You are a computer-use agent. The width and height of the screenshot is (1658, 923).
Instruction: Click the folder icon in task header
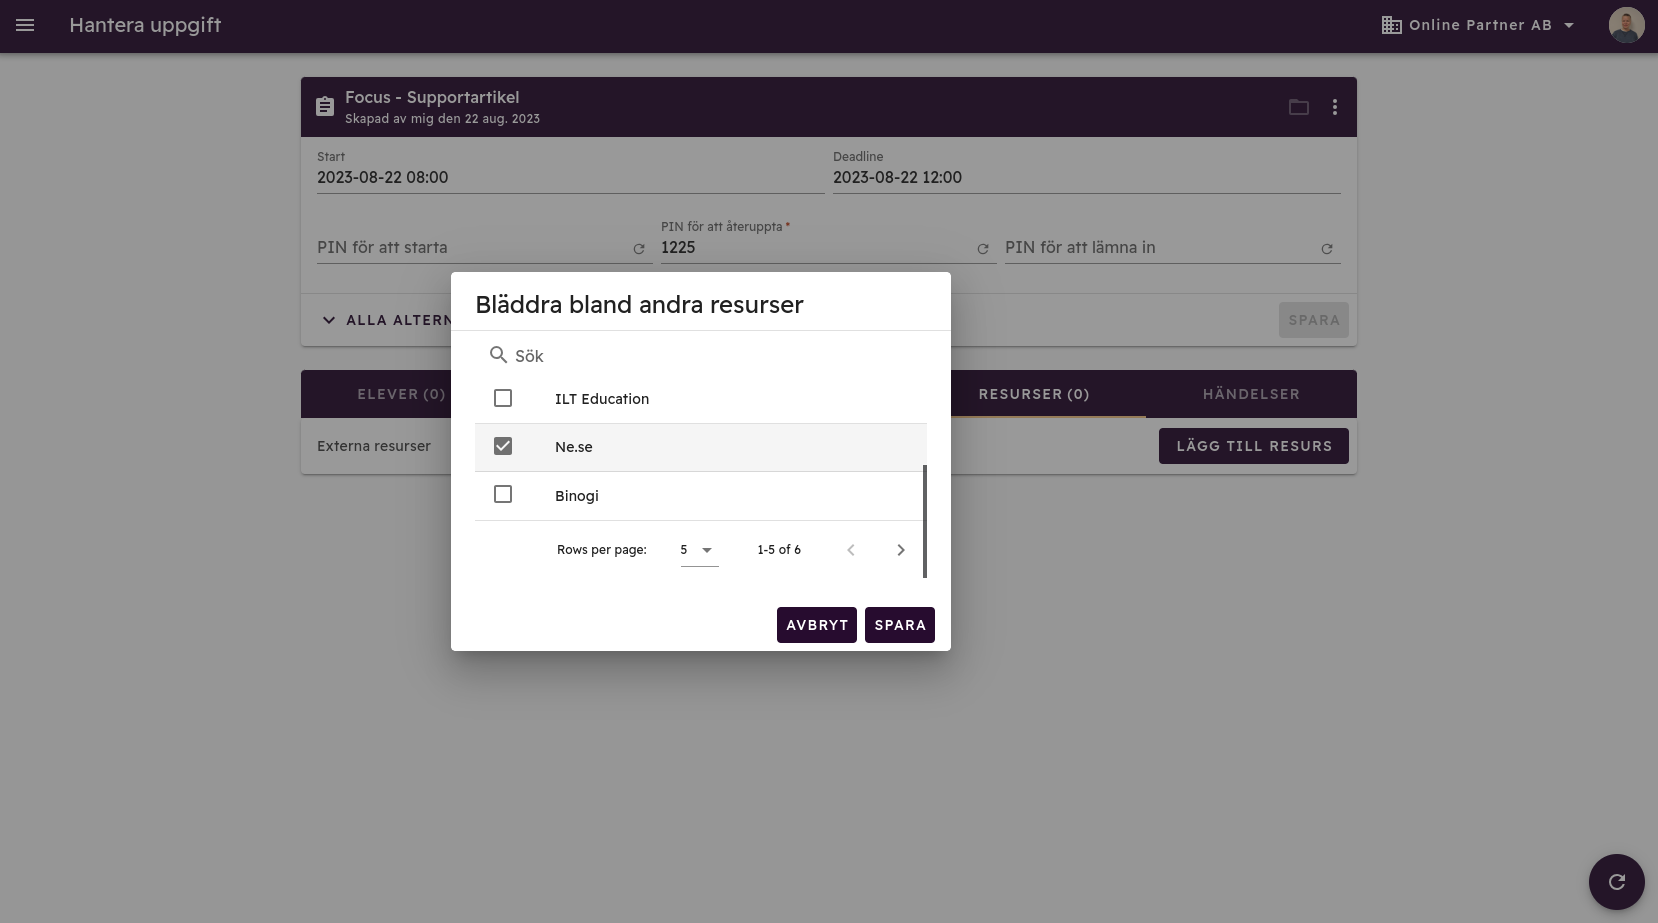pos(1298,107)
